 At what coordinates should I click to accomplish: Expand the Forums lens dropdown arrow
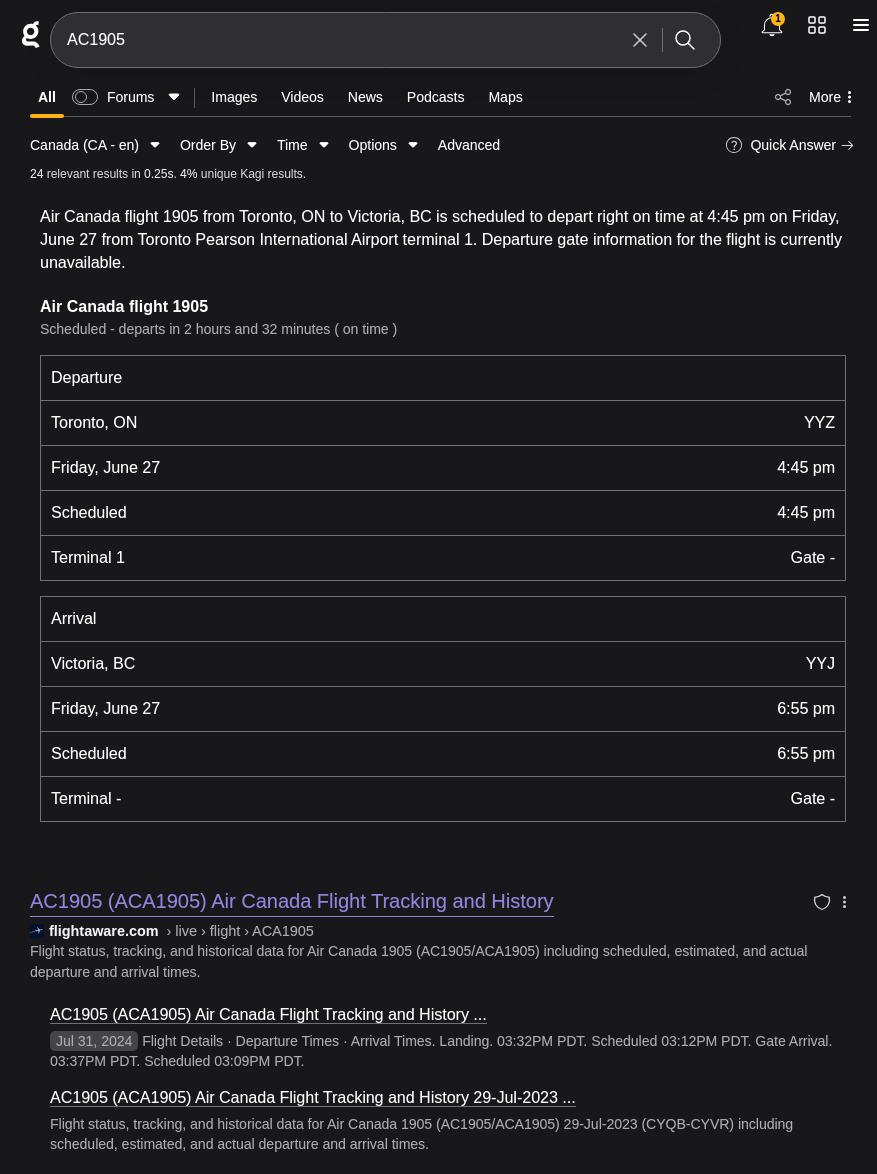(174, 97)
